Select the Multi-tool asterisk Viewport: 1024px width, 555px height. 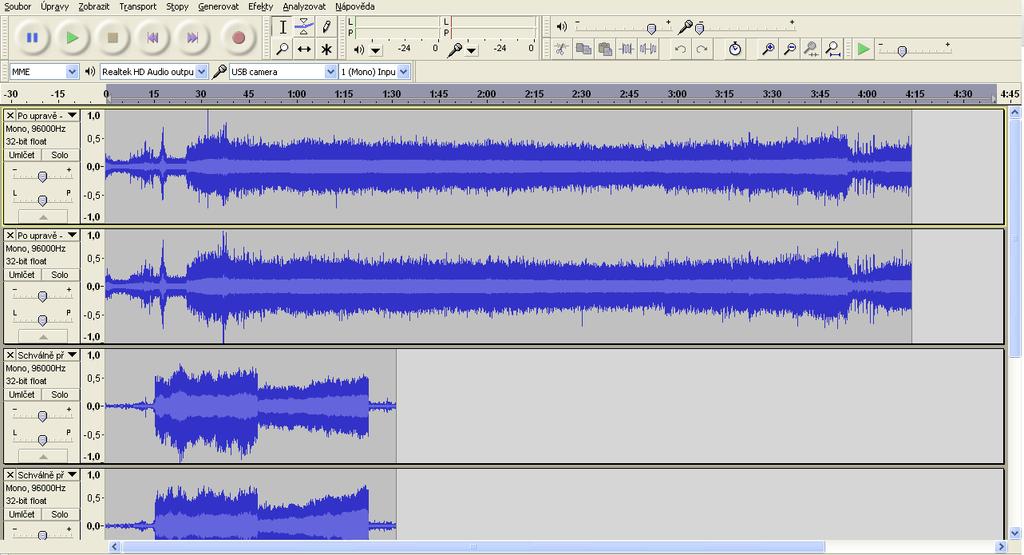(x=326, y=49)
